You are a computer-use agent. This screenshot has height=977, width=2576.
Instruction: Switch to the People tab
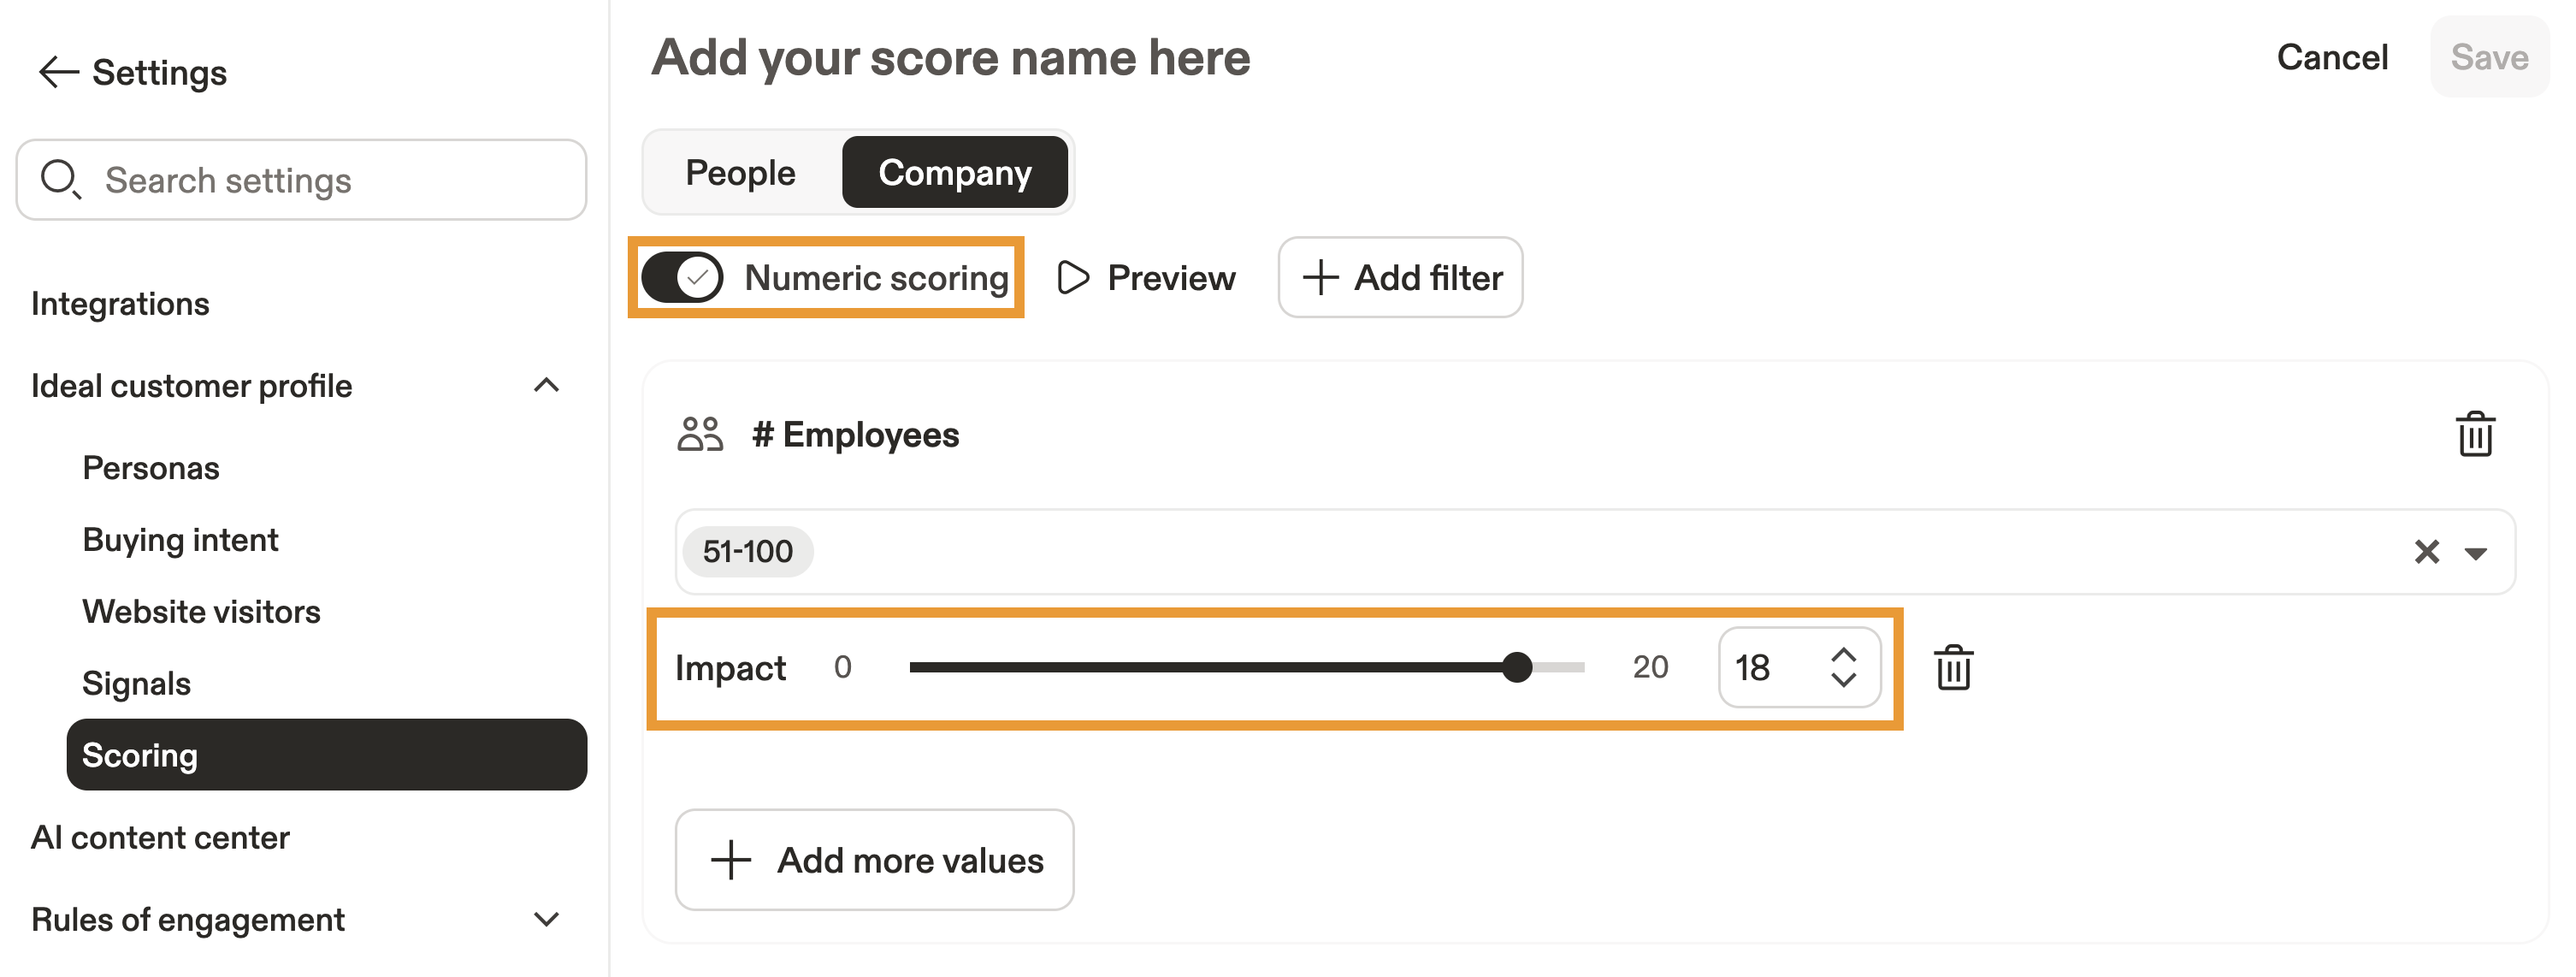pos(740,173)
